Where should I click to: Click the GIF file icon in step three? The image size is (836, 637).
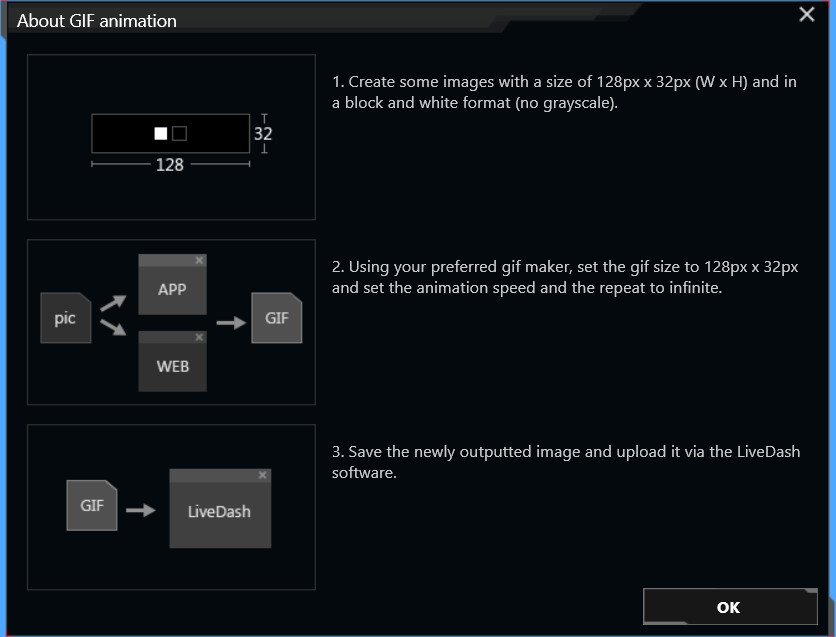pos(92,505)
